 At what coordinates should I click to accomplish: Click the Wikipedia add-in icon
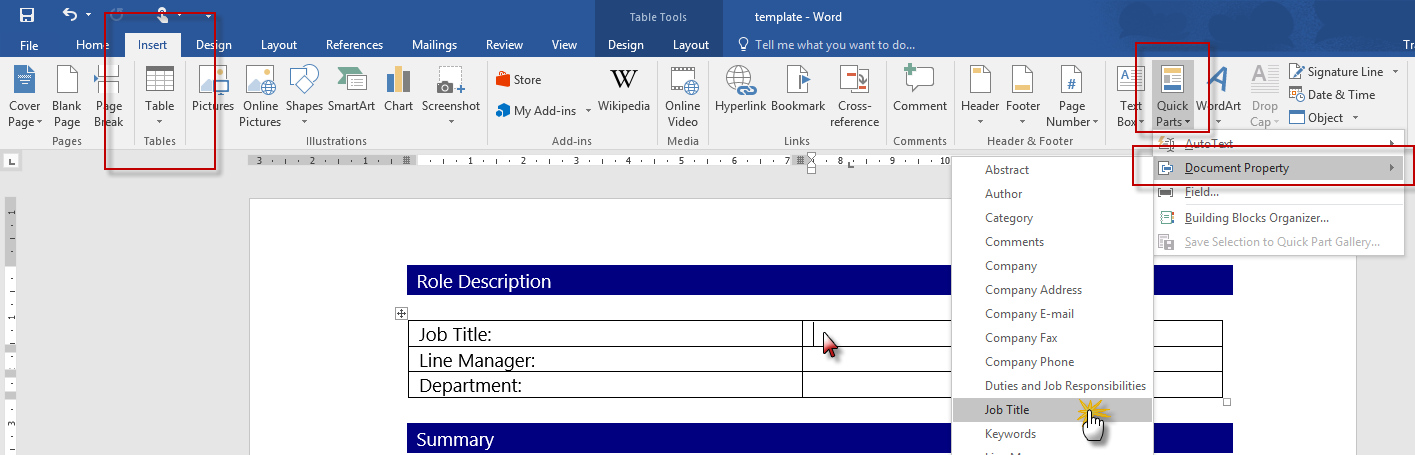click(x=624, y=90)
